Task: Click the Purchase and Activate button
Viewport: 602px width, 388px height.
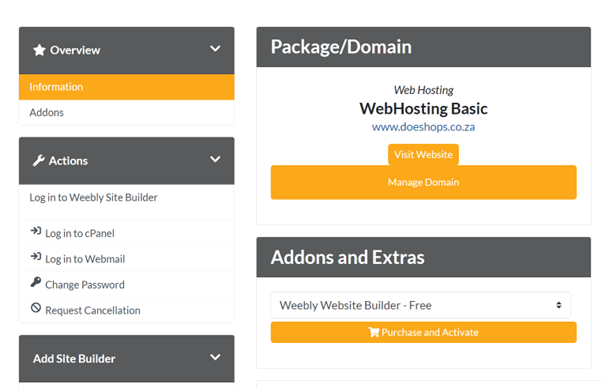Action: click(x=423, y=332)
